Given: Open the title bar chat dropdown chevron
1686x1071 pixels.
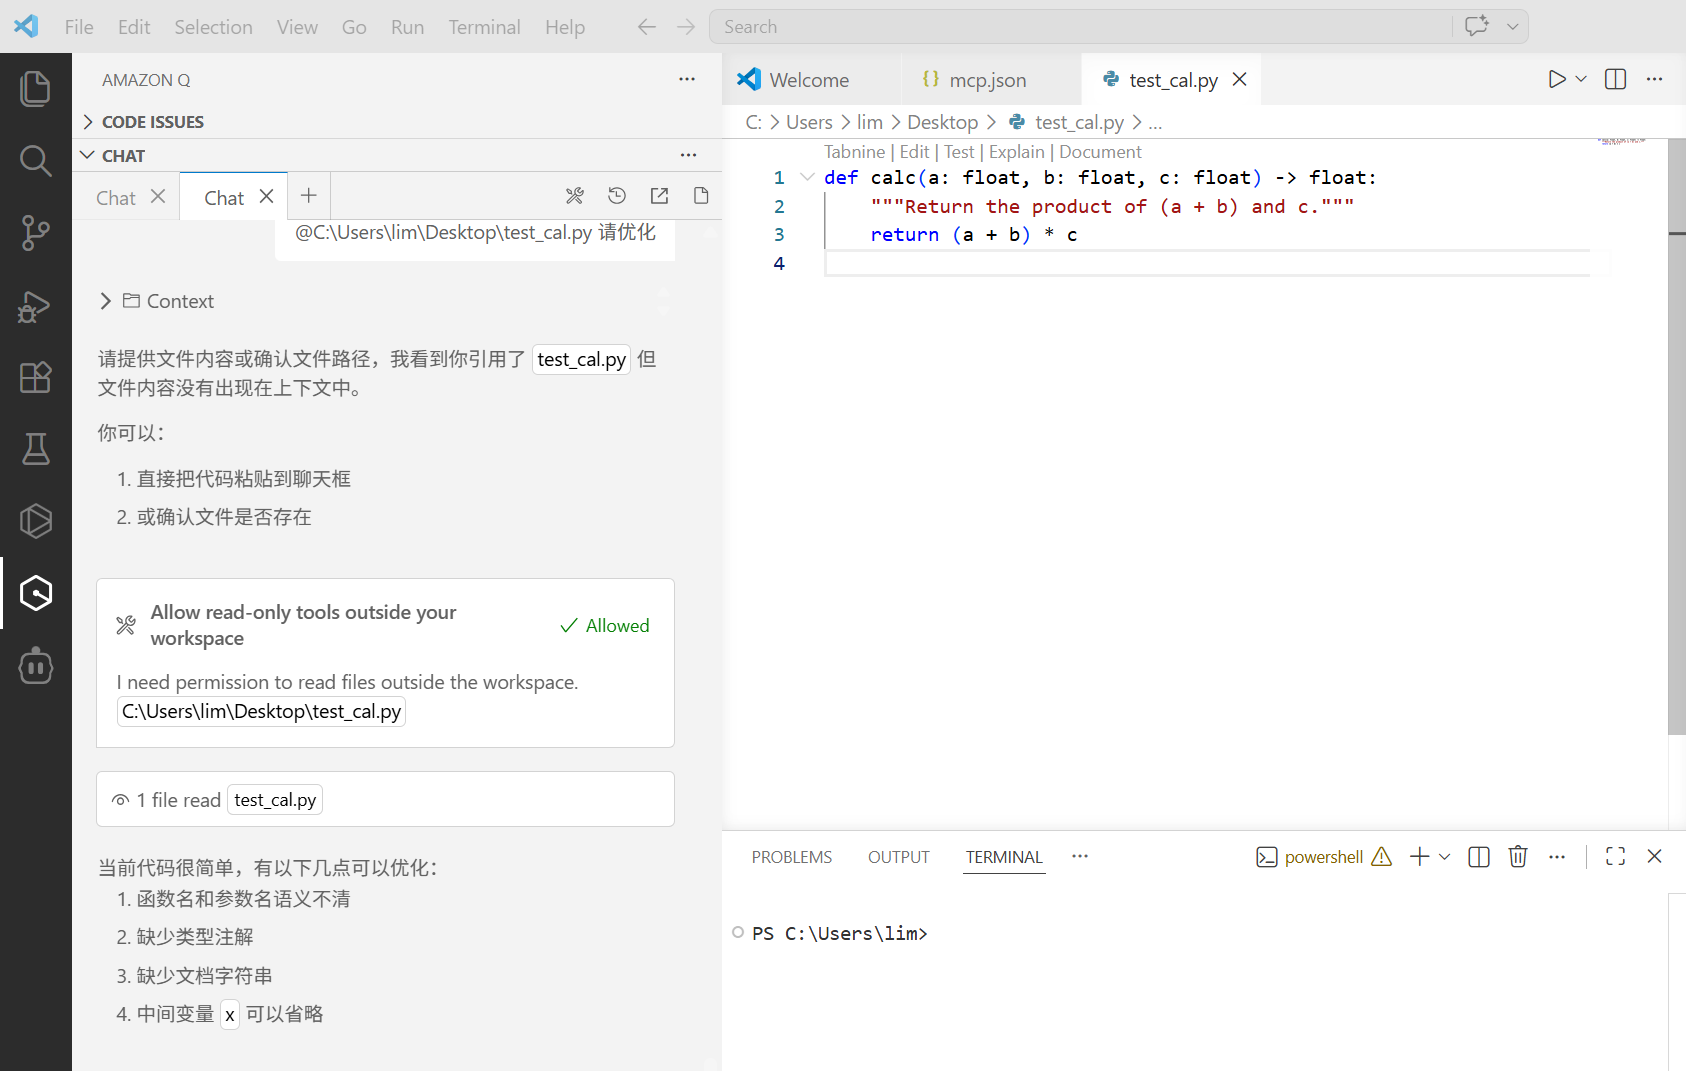Looking at the screenshot, I should point(1513,27).
